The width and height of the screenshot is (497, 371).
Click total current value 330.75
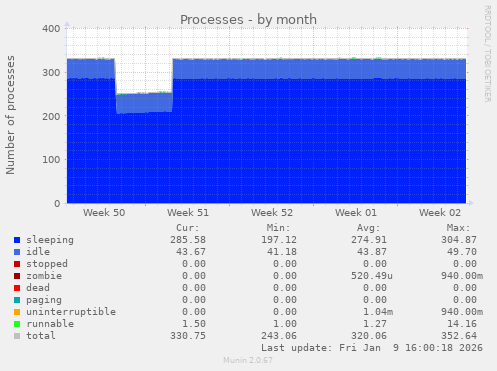(188, 336)
